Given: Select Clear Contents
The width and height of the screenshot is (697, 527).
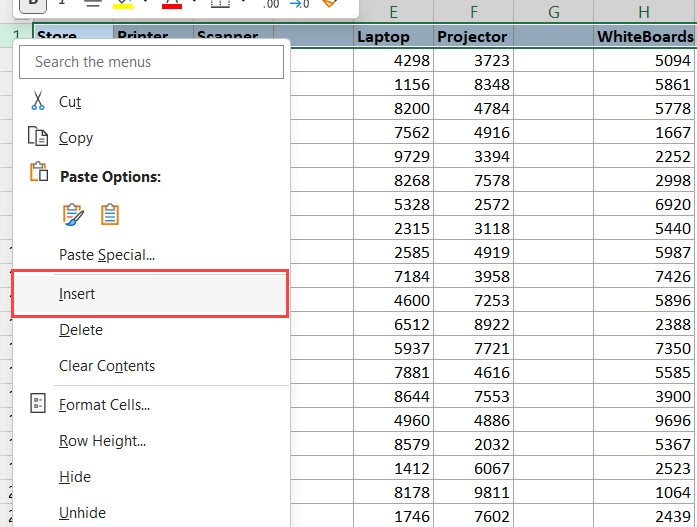Looking at the screenshot, I should point(107,366).
